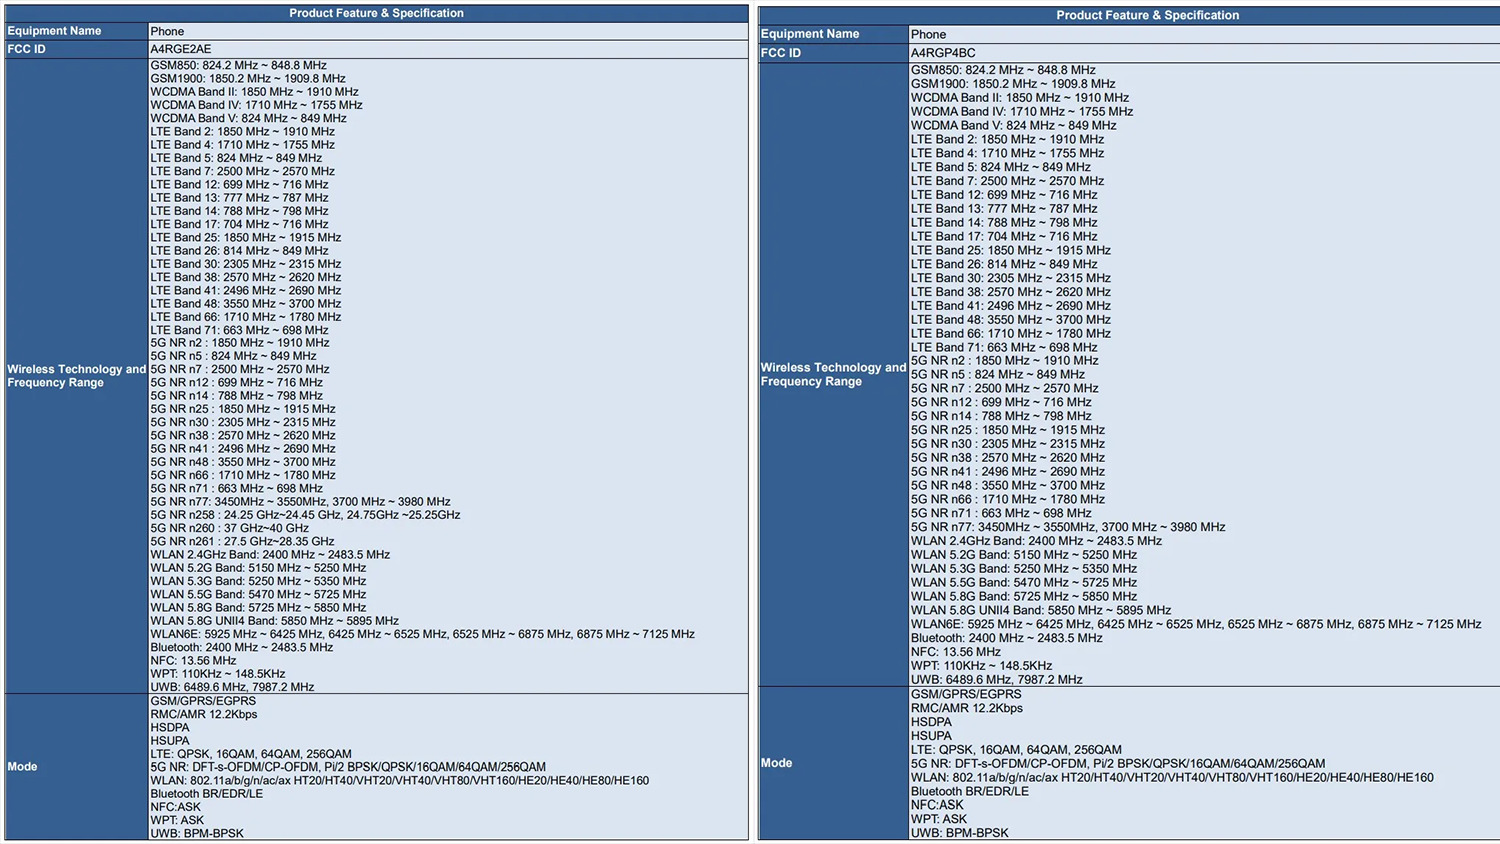The height and width of the screenshot is (844, 1500).
Task: Click the FCC ID value A4RGP4BC
Action: (942, 53)
